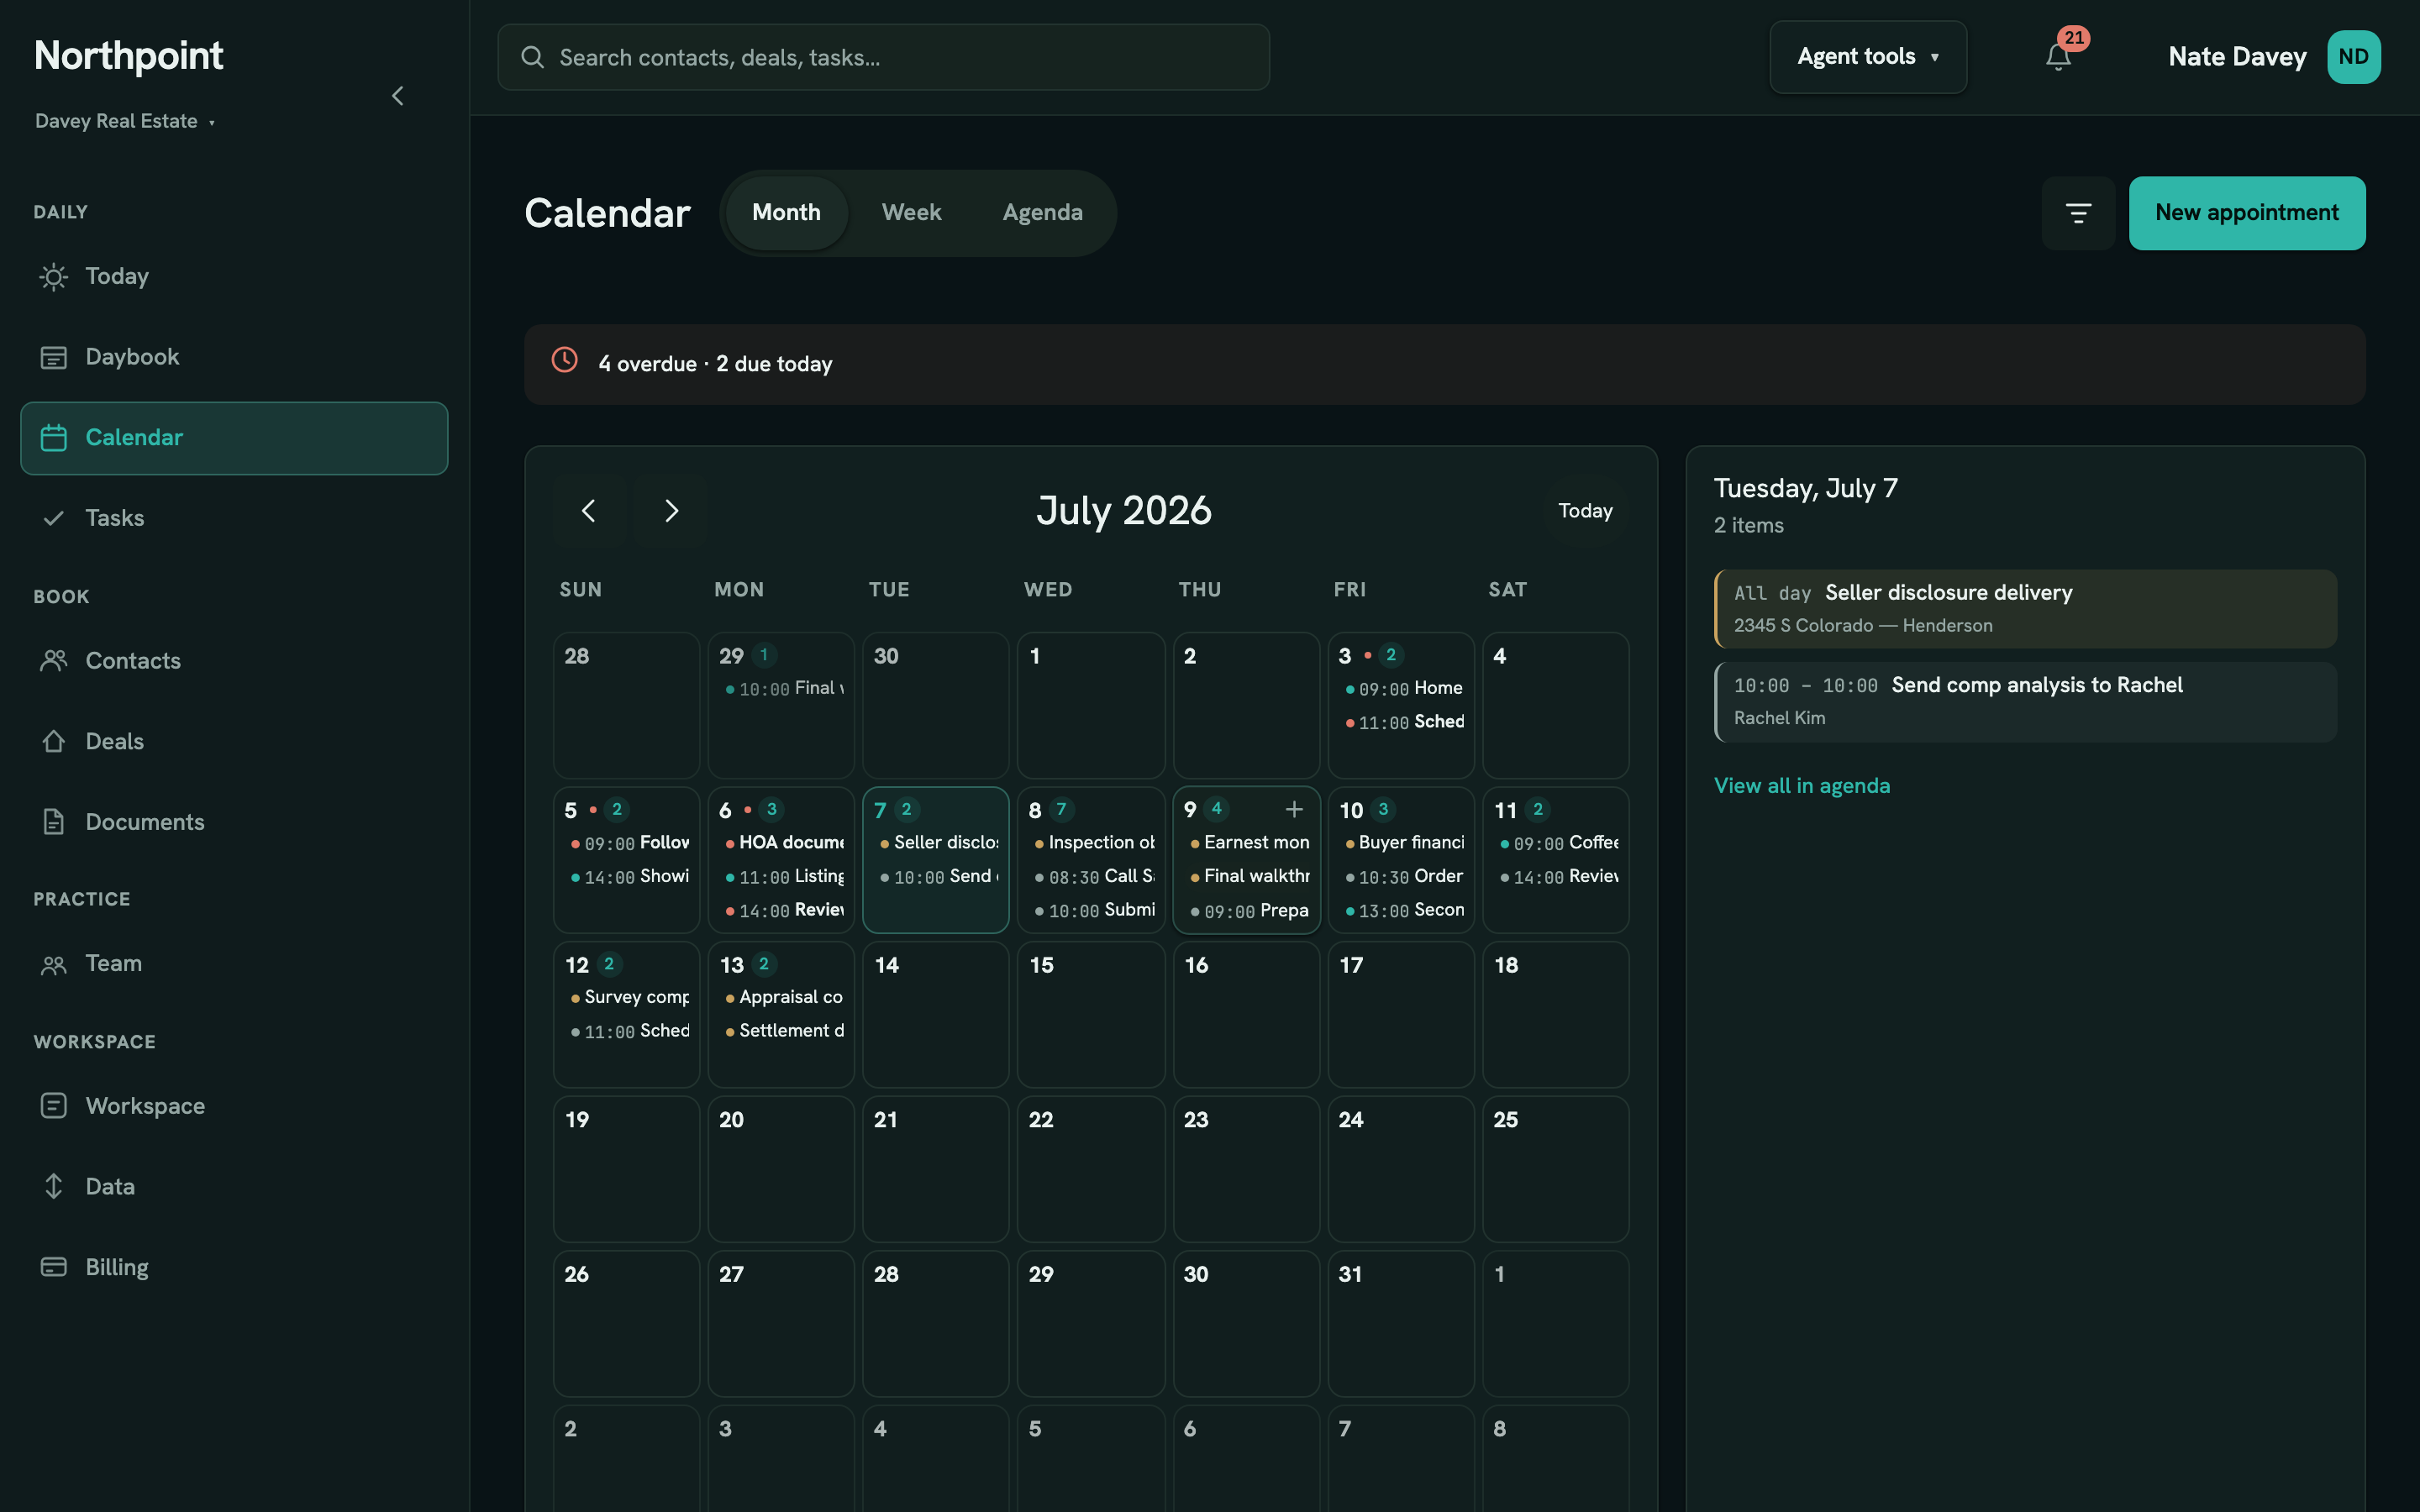2420x1512 pixels.
Task: Follow View all in agenda link
Action: (1801, 786)
